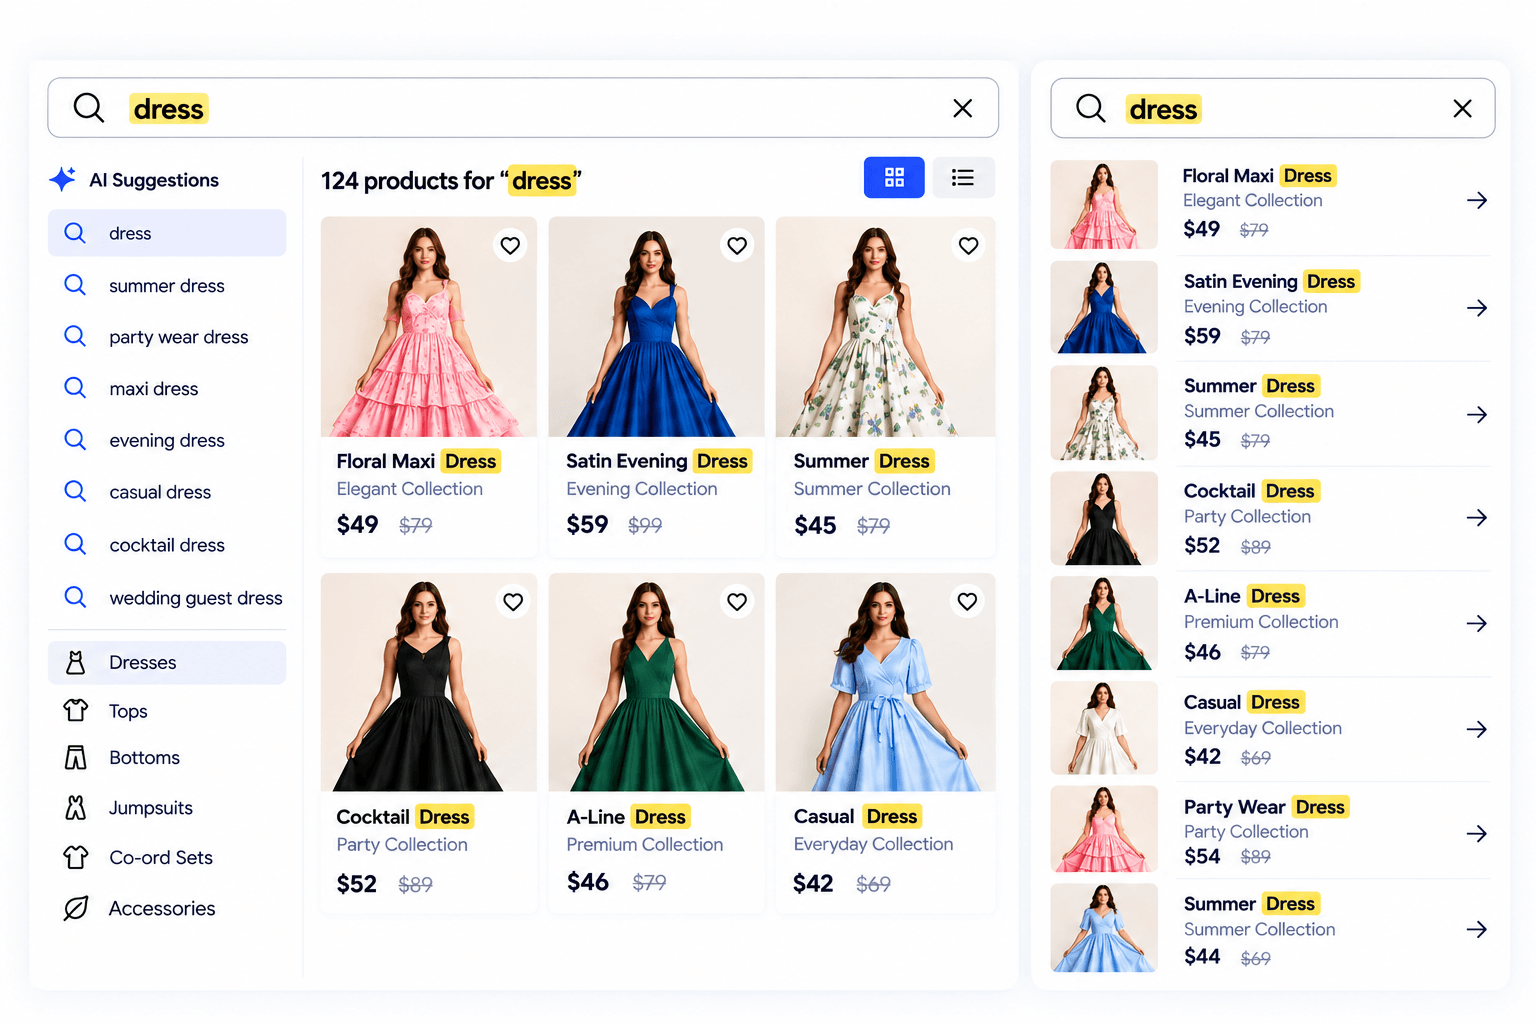1536x1024 pixels.
Task: Open Satin Evening Dress arrow in right list
Action: [1477, 308]
